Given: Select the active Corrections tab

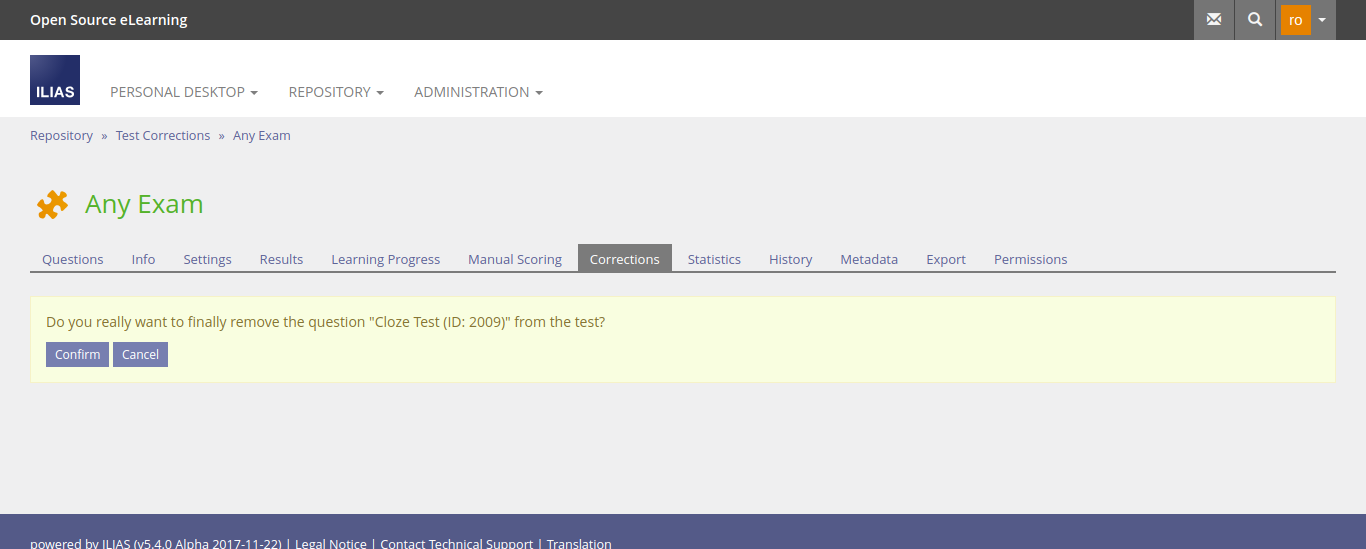Looking at the screenshot, I should (x=625, y=258).
